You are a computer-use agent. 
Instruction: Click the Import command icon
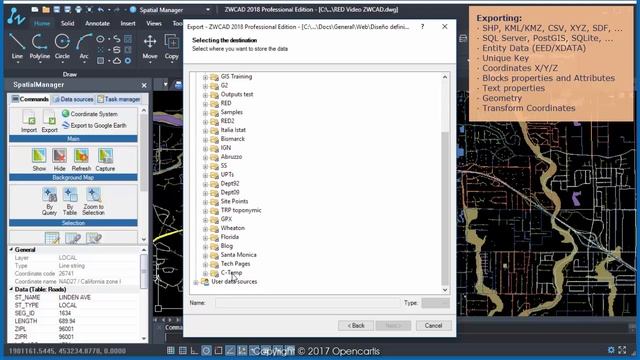click(29, 121)
